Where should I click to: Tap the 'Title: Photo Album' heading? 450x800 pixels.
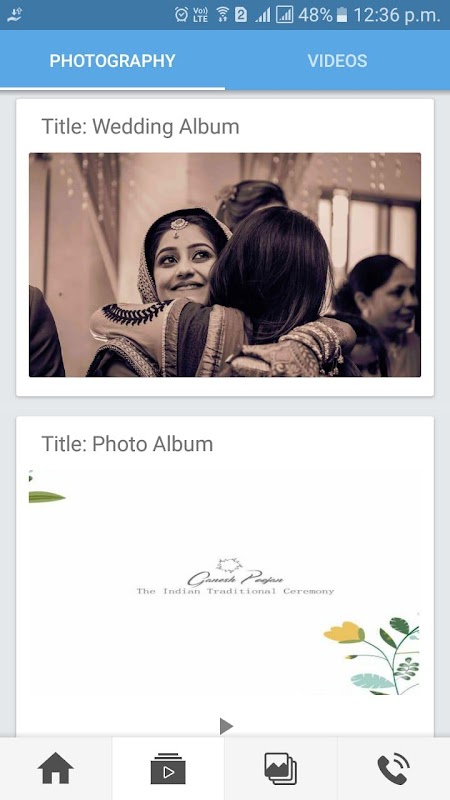127,444
